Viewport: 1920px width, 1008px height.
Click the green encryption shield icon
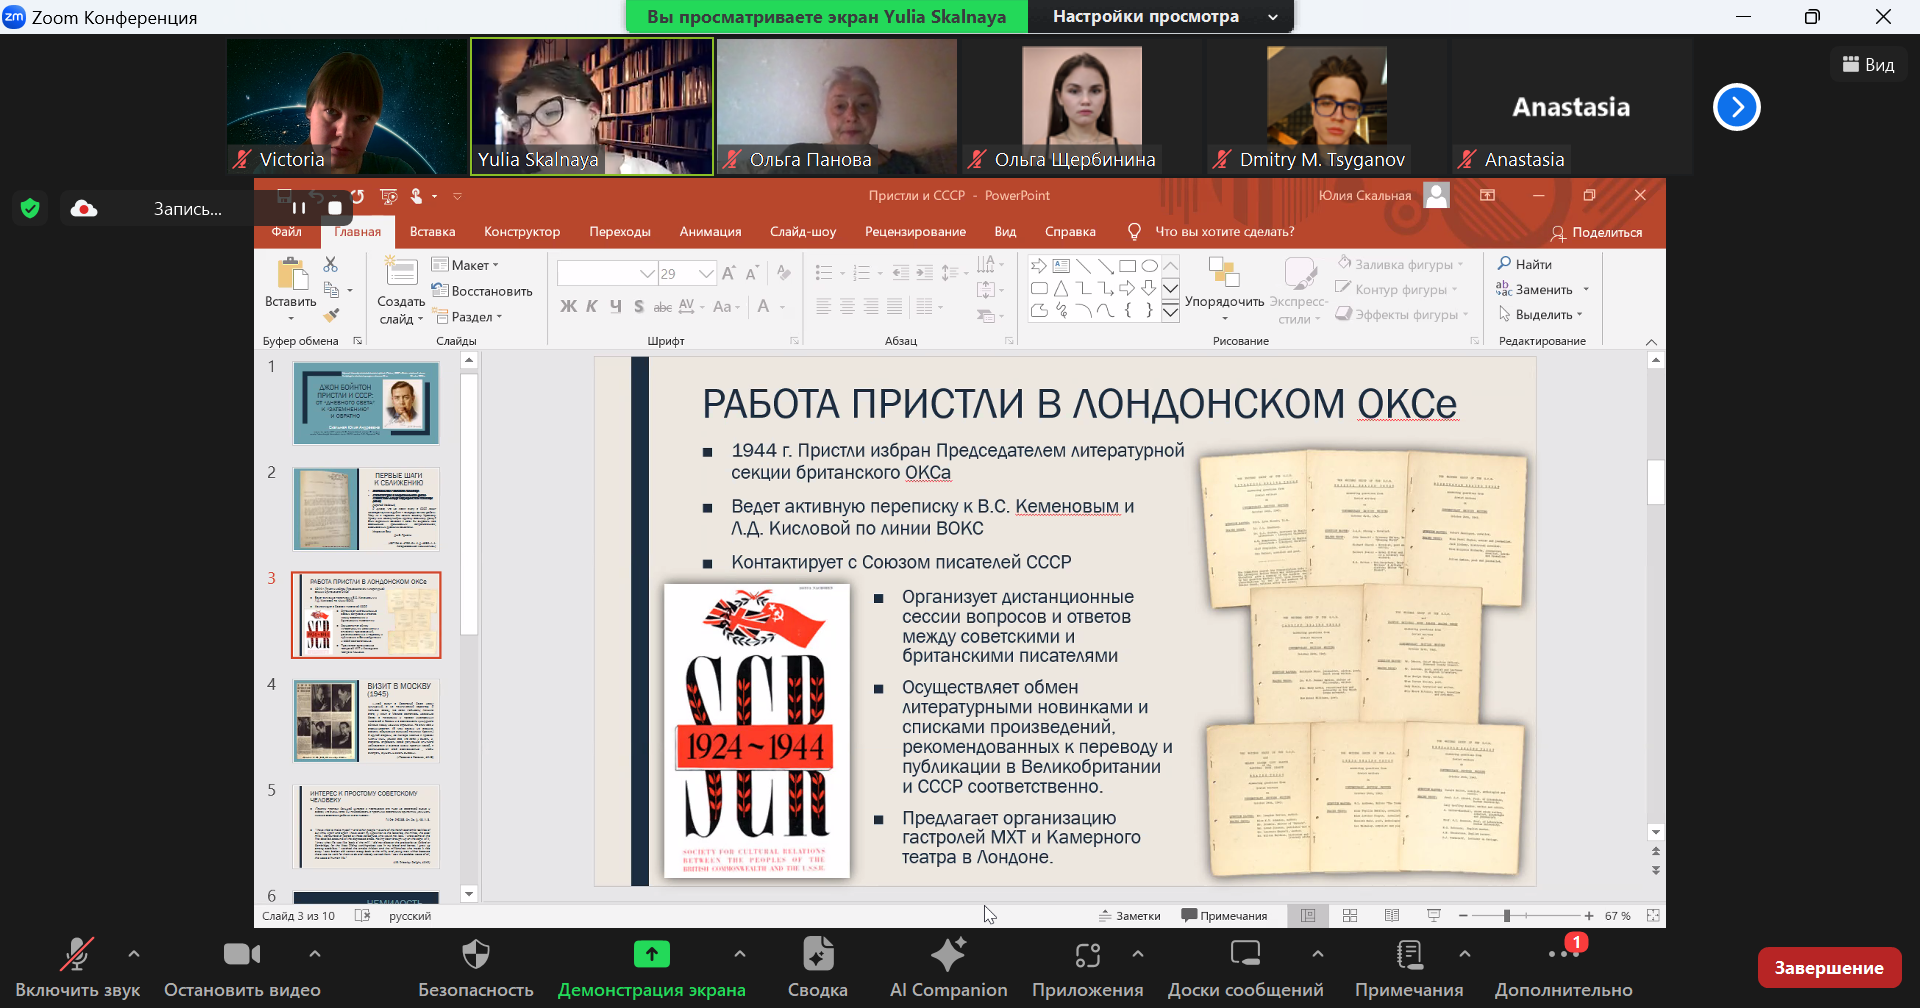(x=30, y=208)
